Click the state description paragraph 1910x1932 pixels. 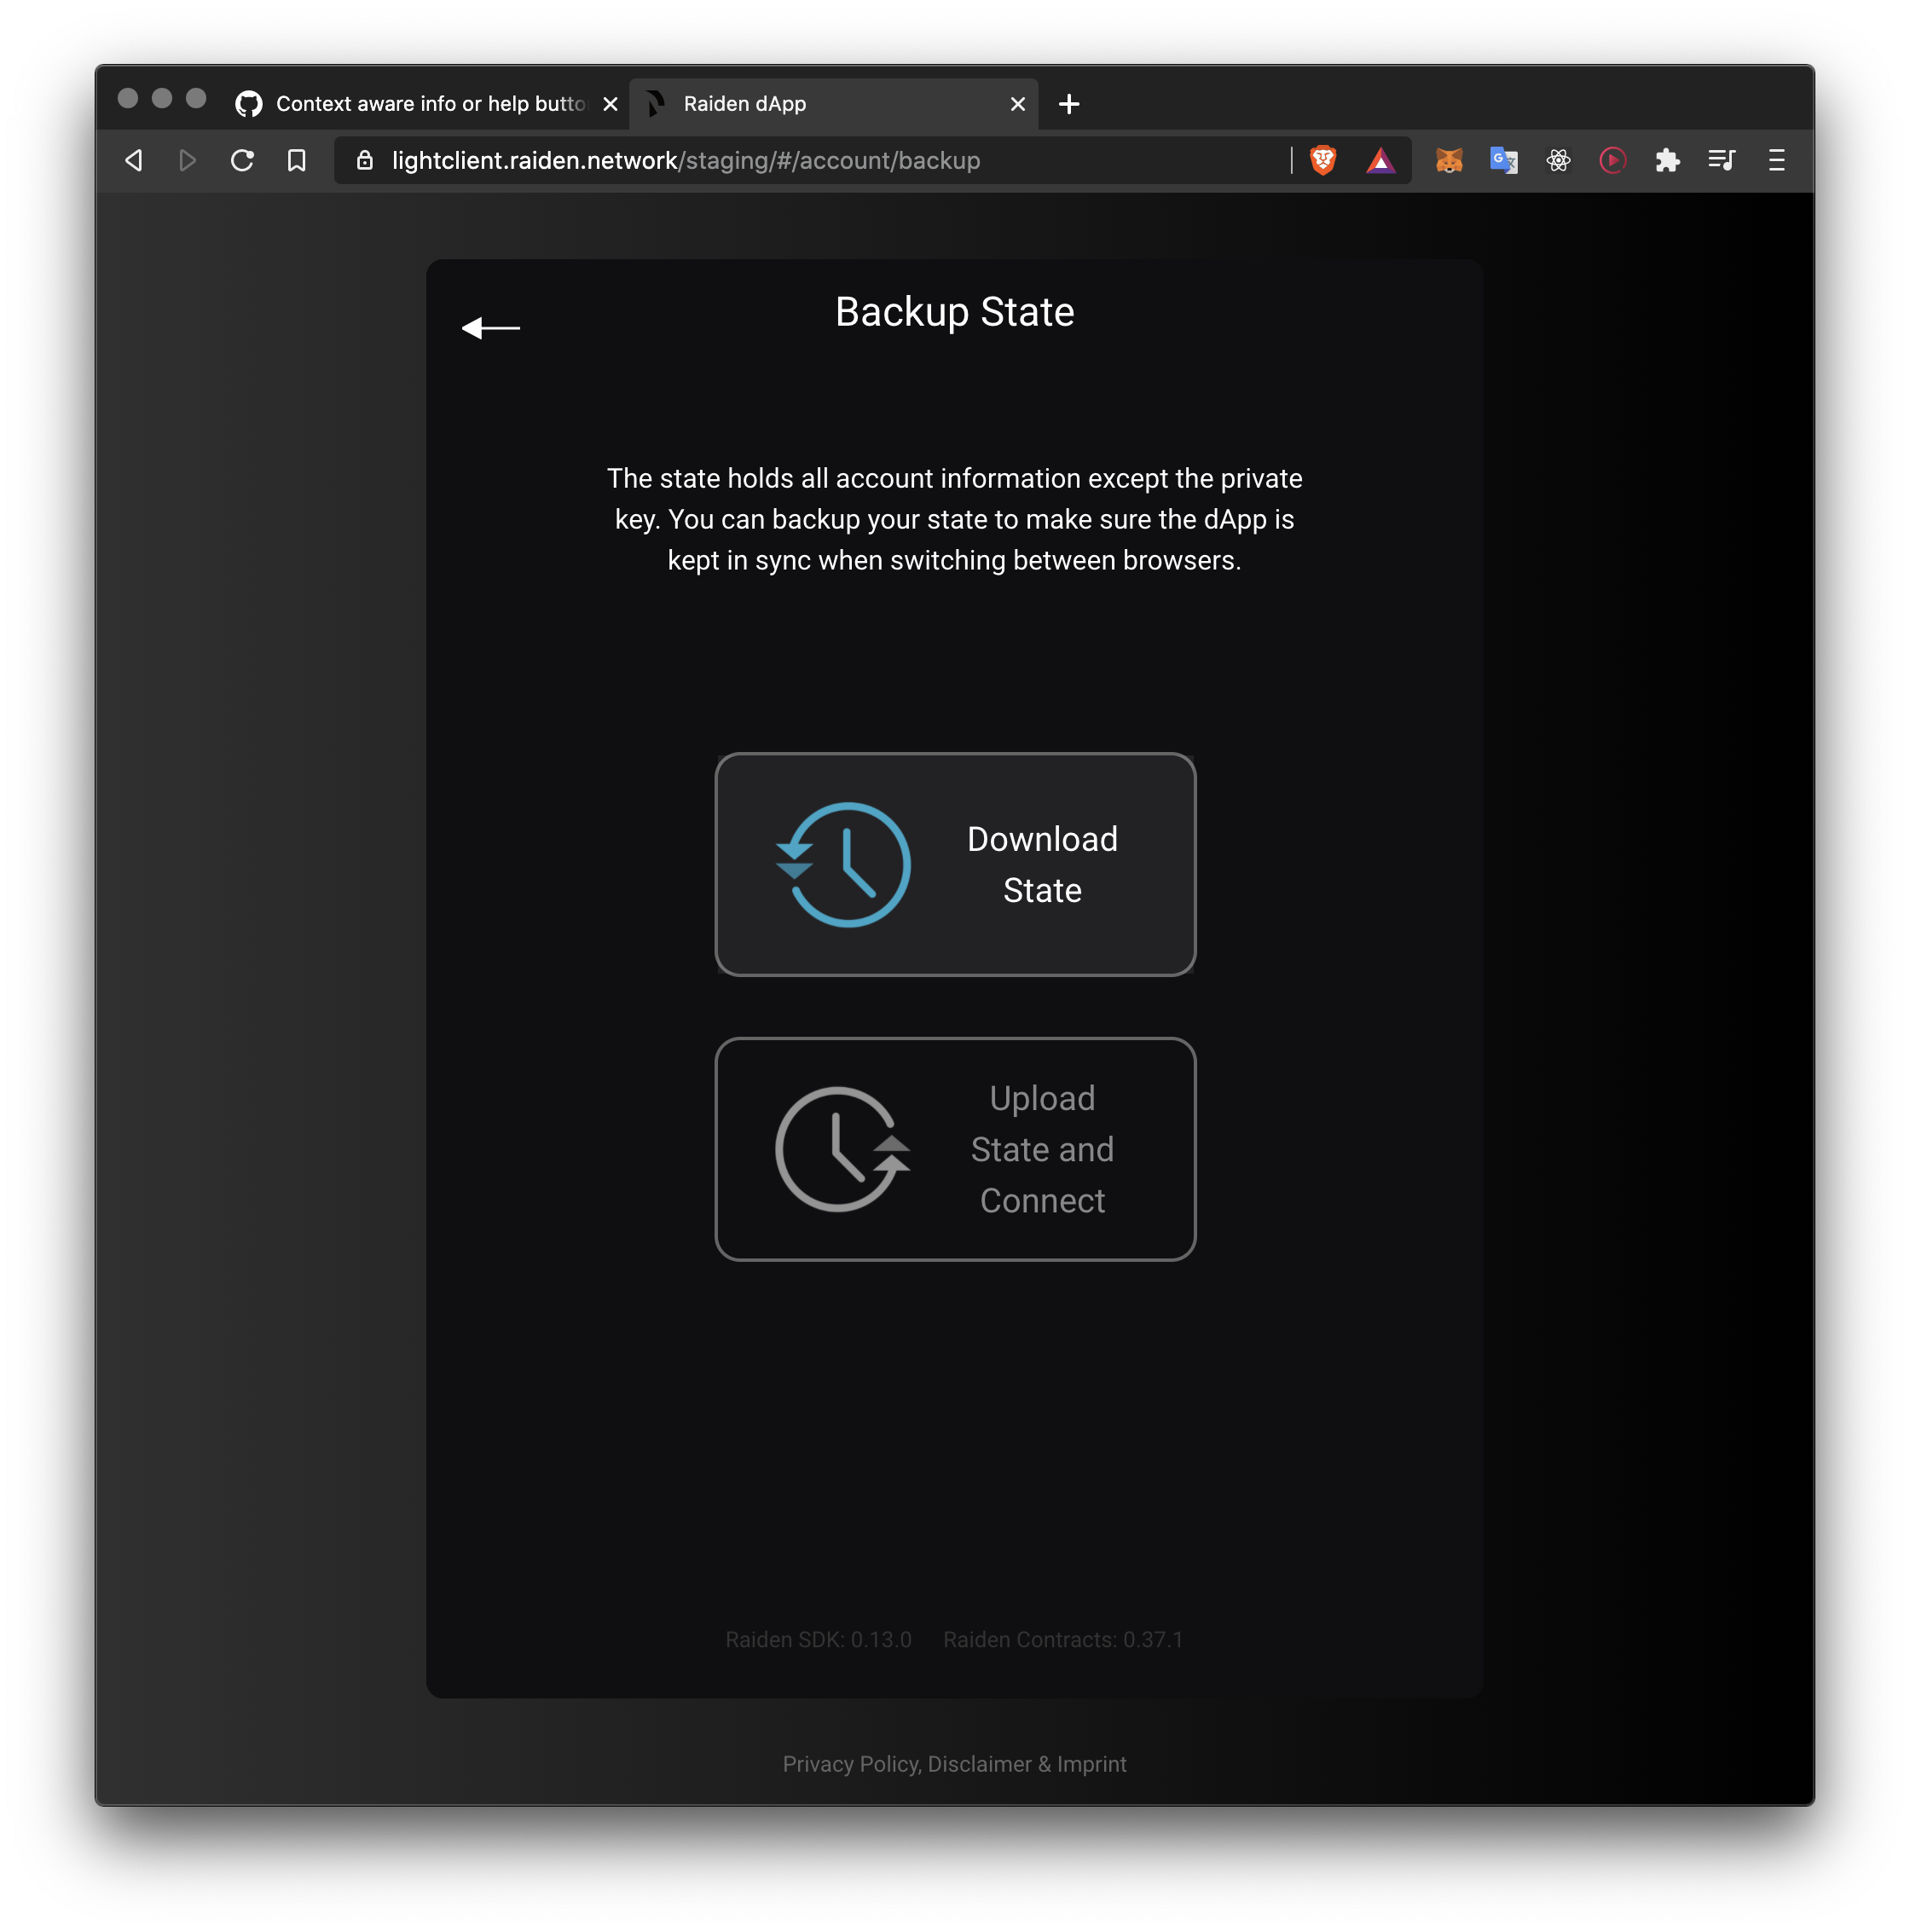[954, 519]
